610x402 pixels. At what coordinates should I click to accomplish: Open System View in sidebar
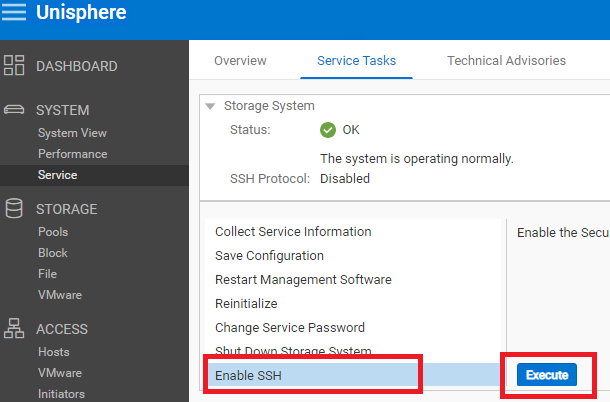(72, 133)
